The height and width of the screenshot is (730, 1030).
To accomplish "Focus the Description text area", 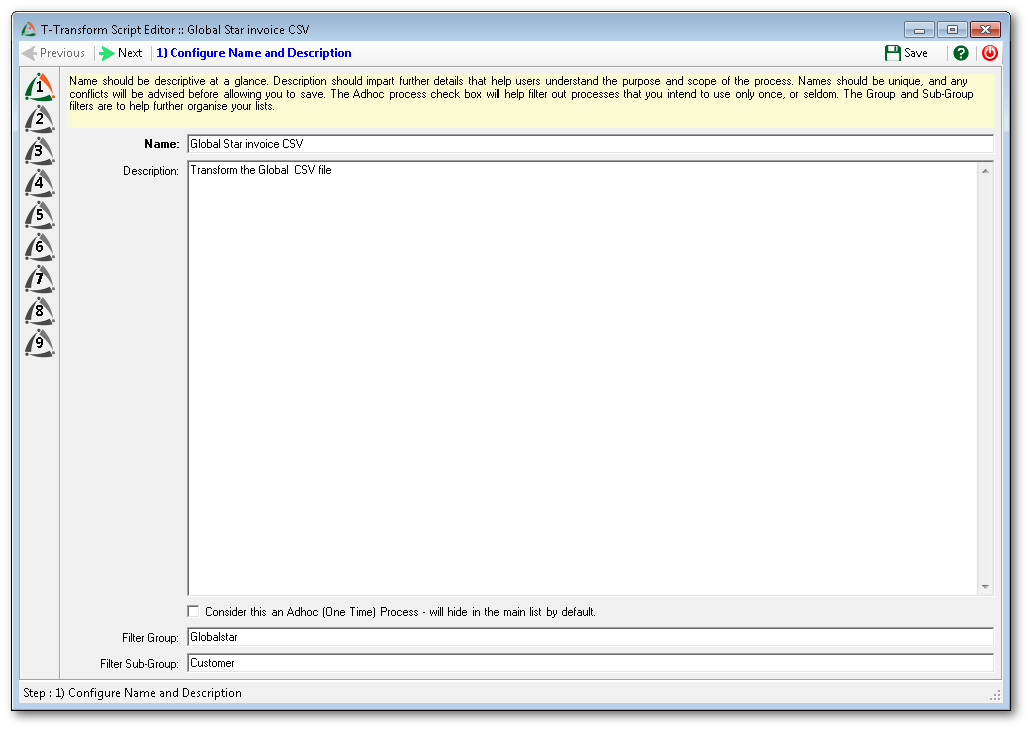I will (583, 378).
